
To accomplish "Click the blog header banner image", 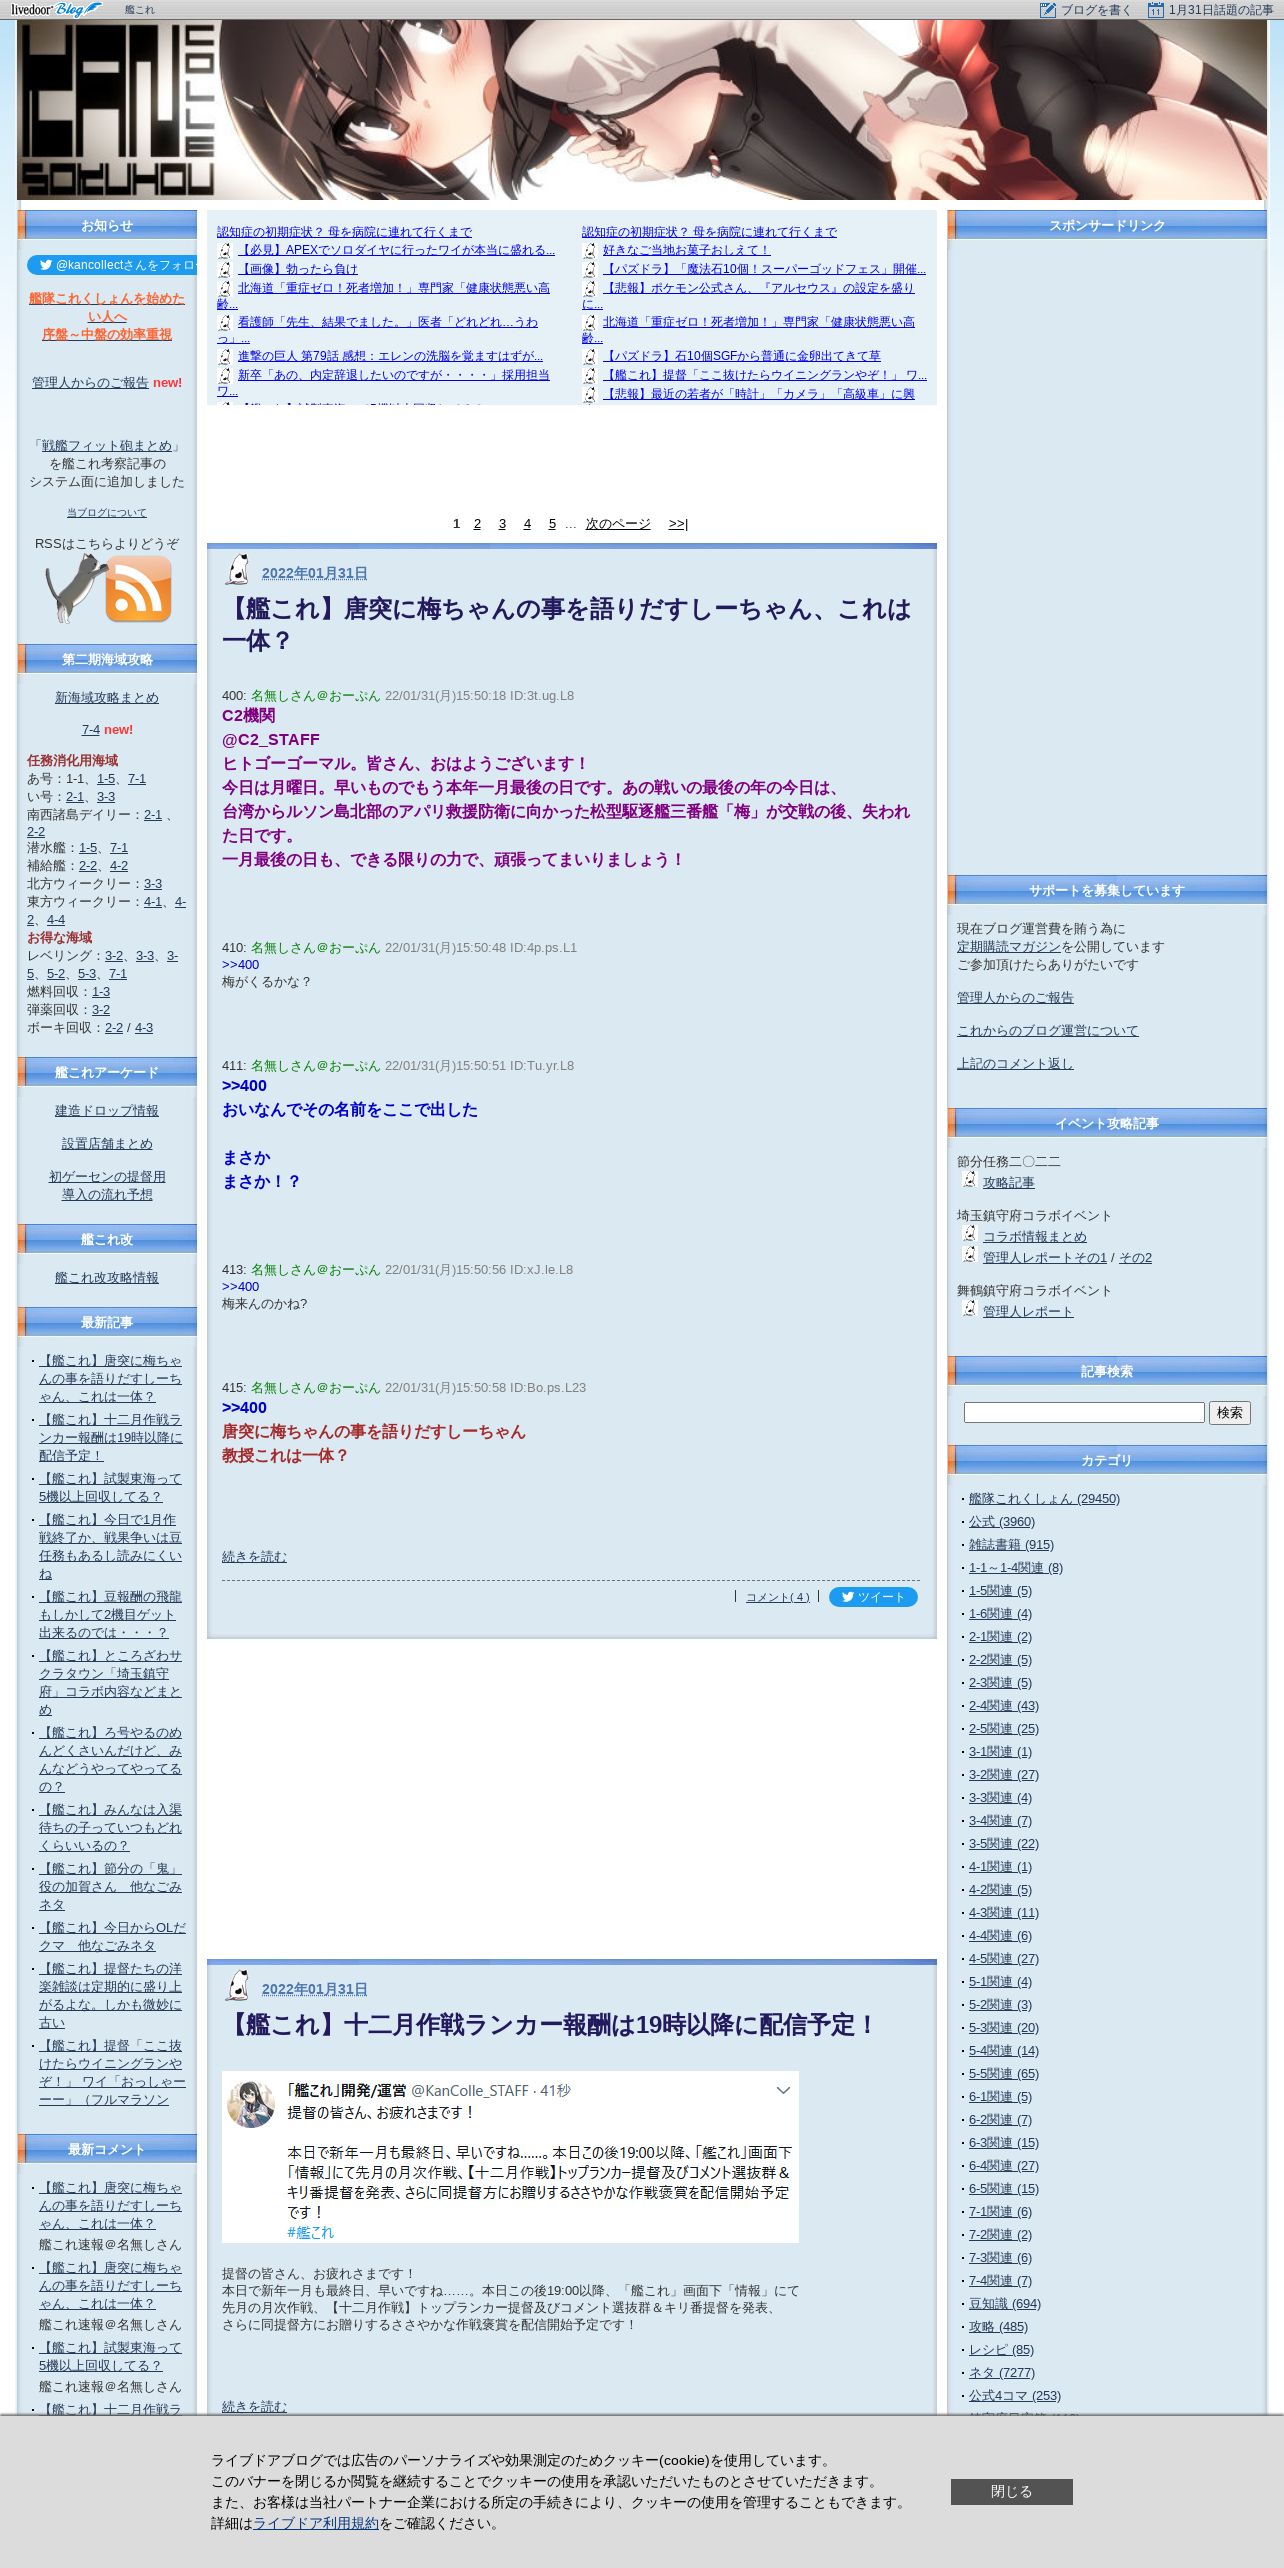I will point(641,110).
